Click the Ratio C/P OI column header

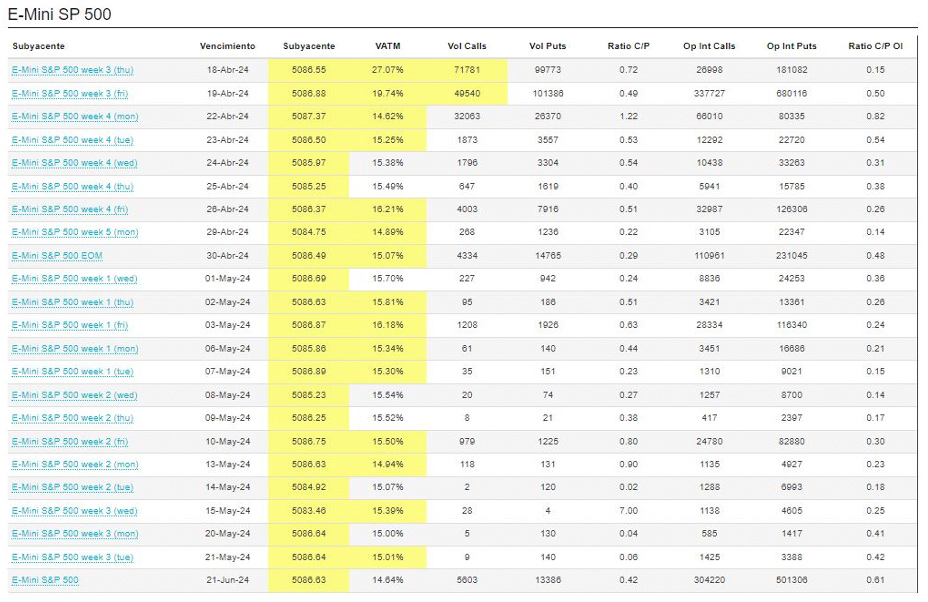point(875,46)
